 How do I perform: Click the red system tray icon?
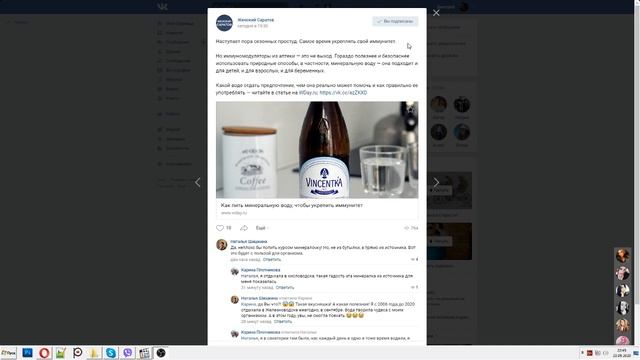pos(589,353)
